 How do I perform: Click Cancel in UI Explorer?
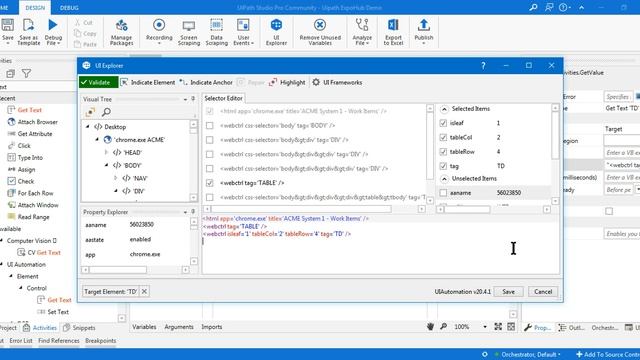[543, 291]
